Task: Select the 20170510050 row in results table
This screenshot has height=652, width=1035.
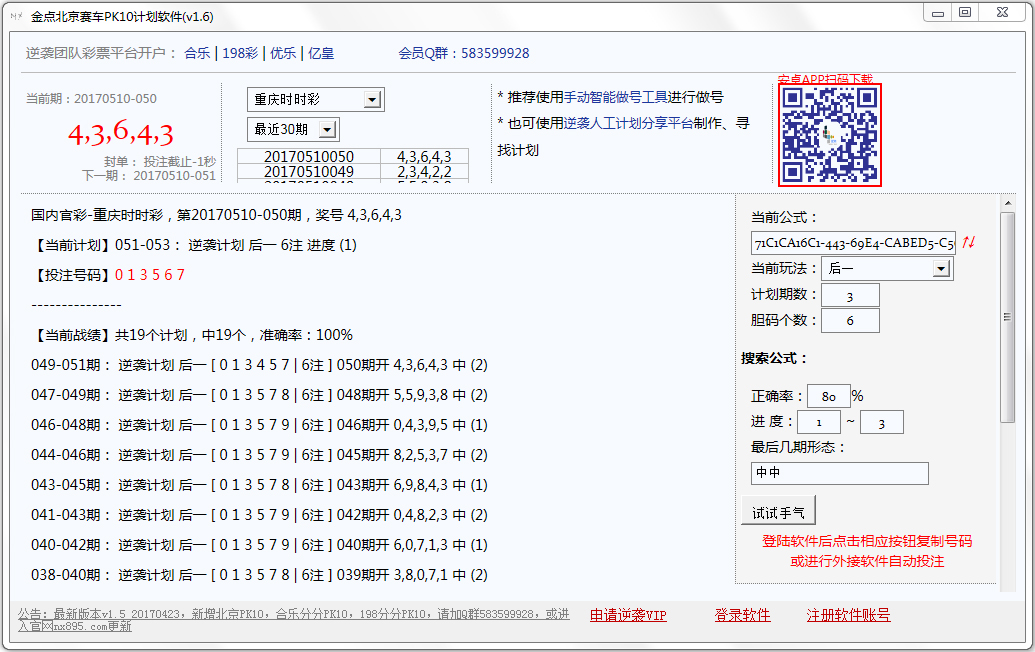Action: click(x=352, y=157)
